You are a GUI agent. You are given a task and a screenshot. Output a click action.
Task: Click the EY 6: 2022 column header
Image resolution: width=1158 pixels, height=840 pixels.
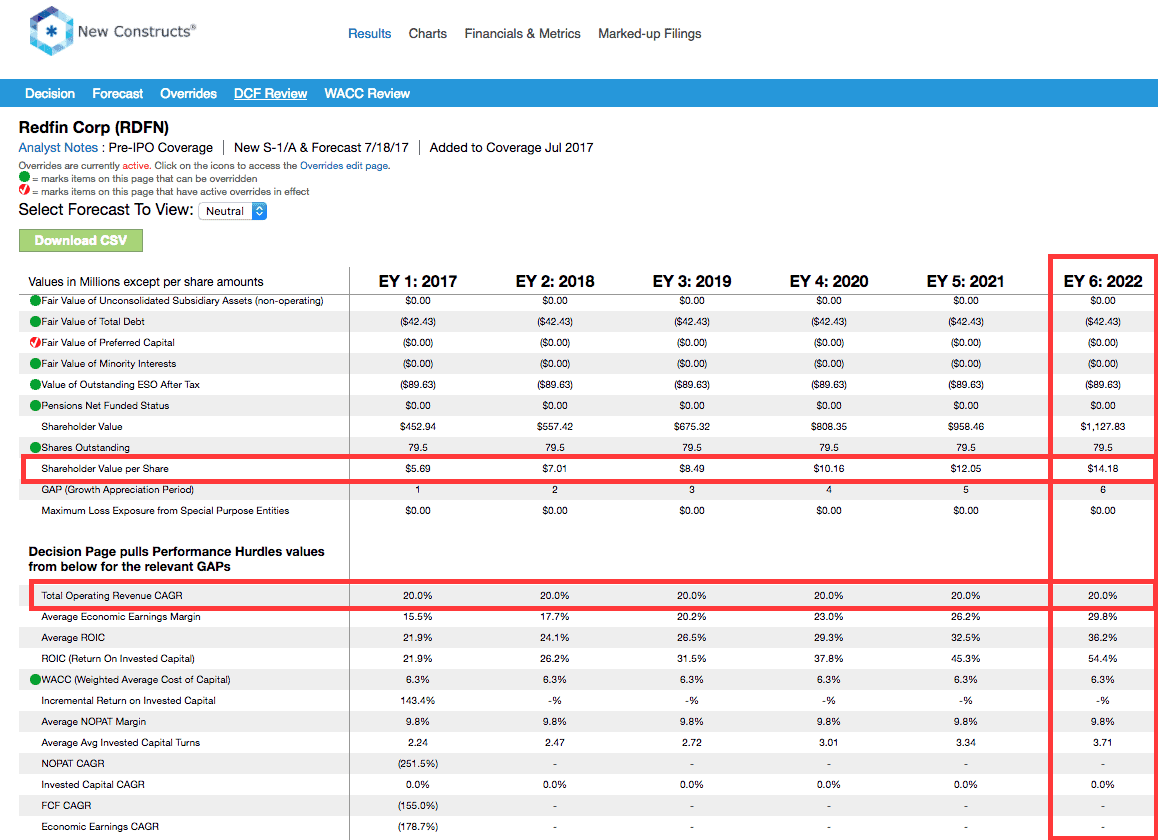point(1103,281)
